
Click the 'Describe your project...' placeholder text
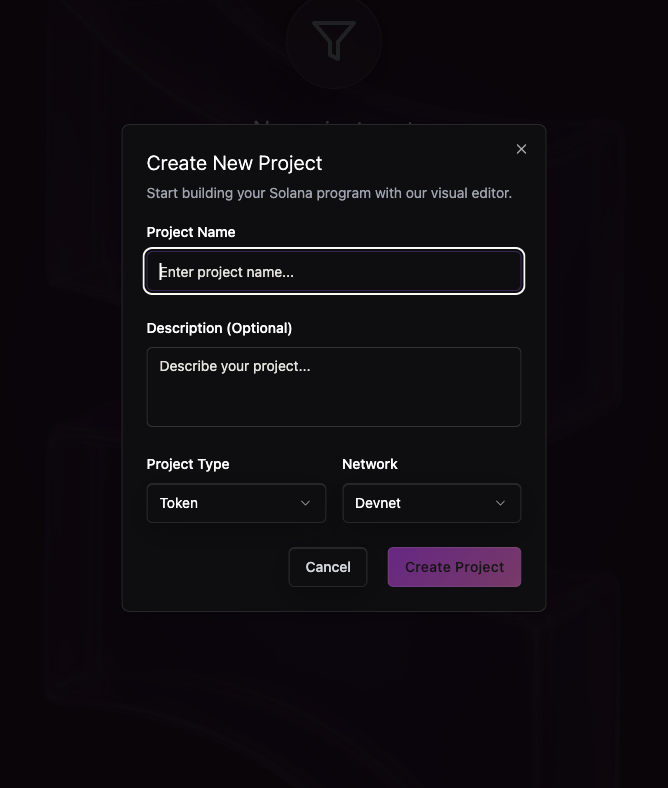(235, 366)
